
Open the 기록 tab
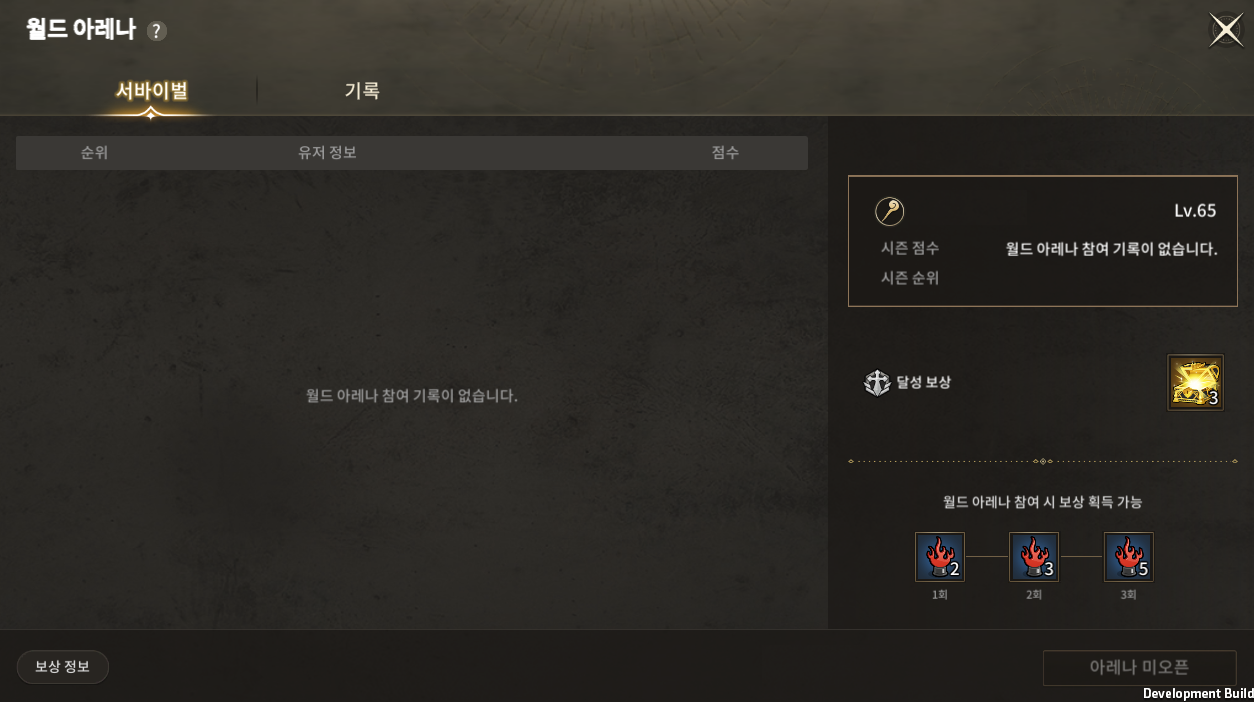[362, 91]
